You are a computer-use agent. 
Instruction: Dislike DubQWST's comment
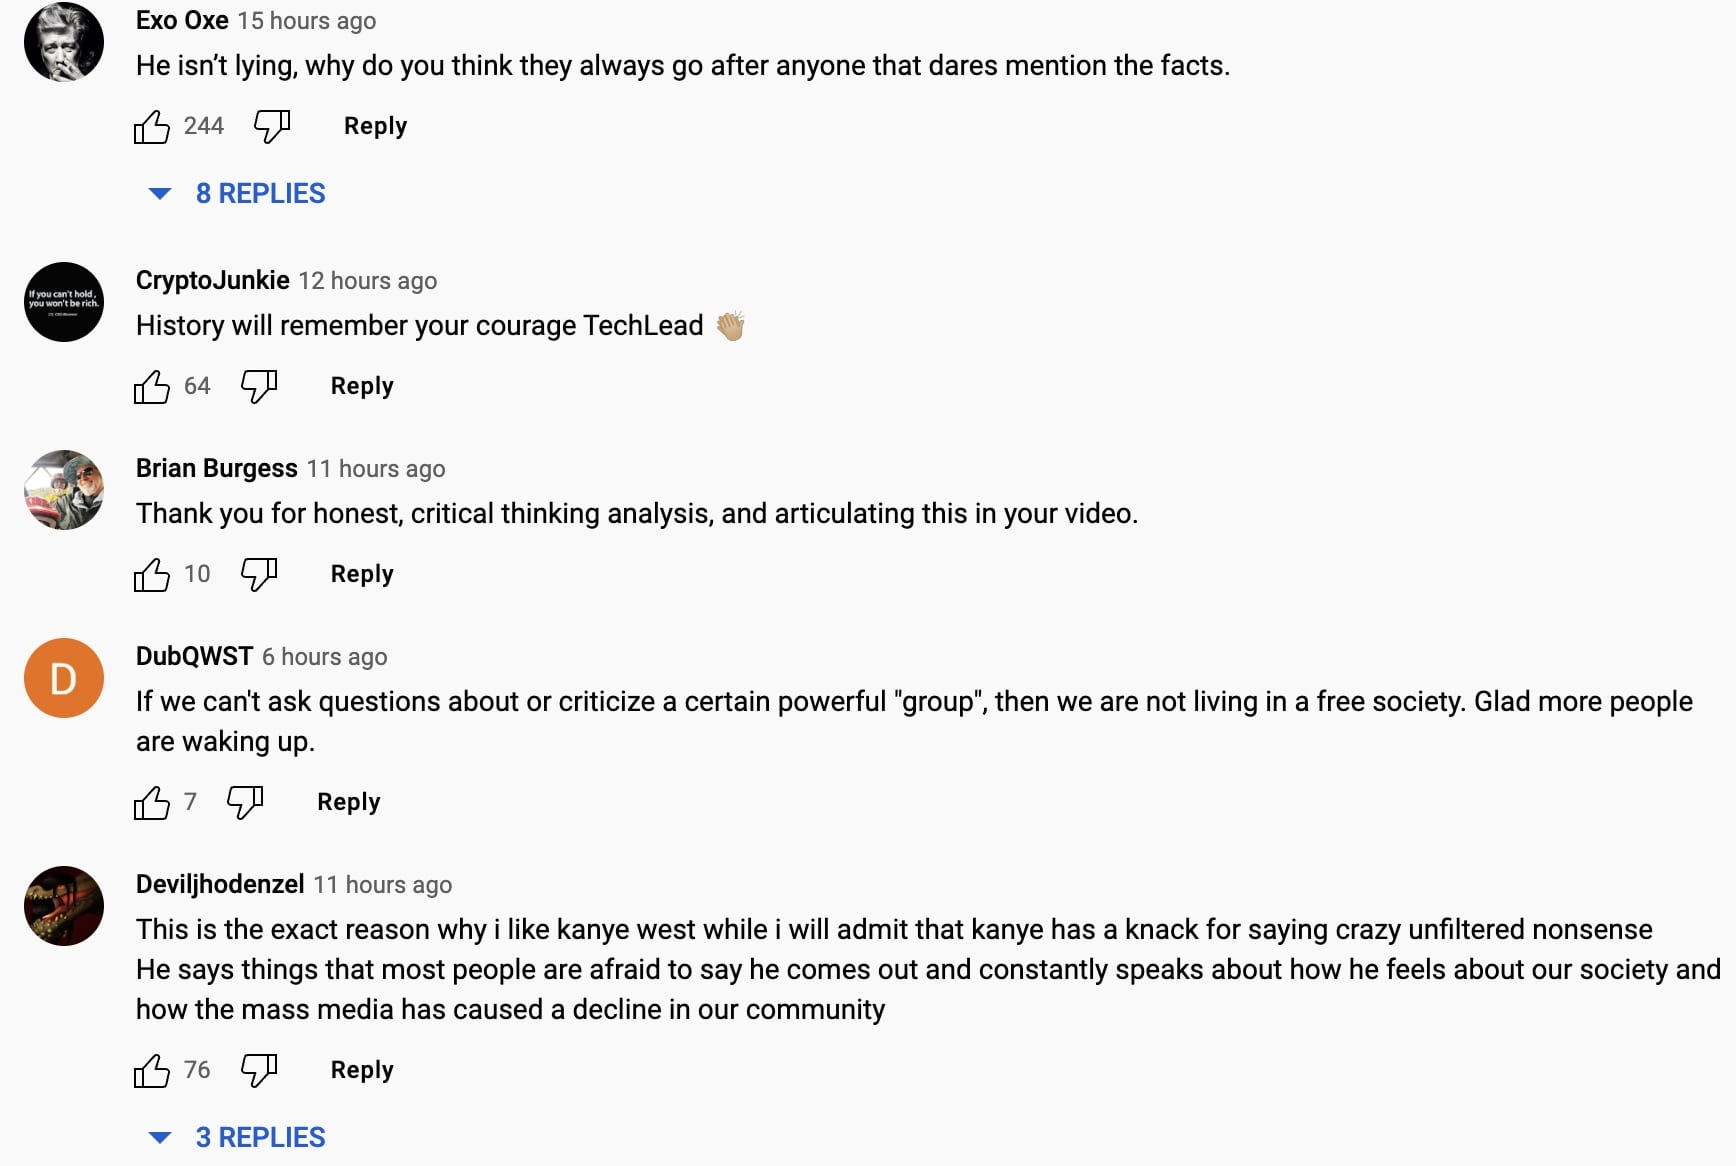(245, 802)
